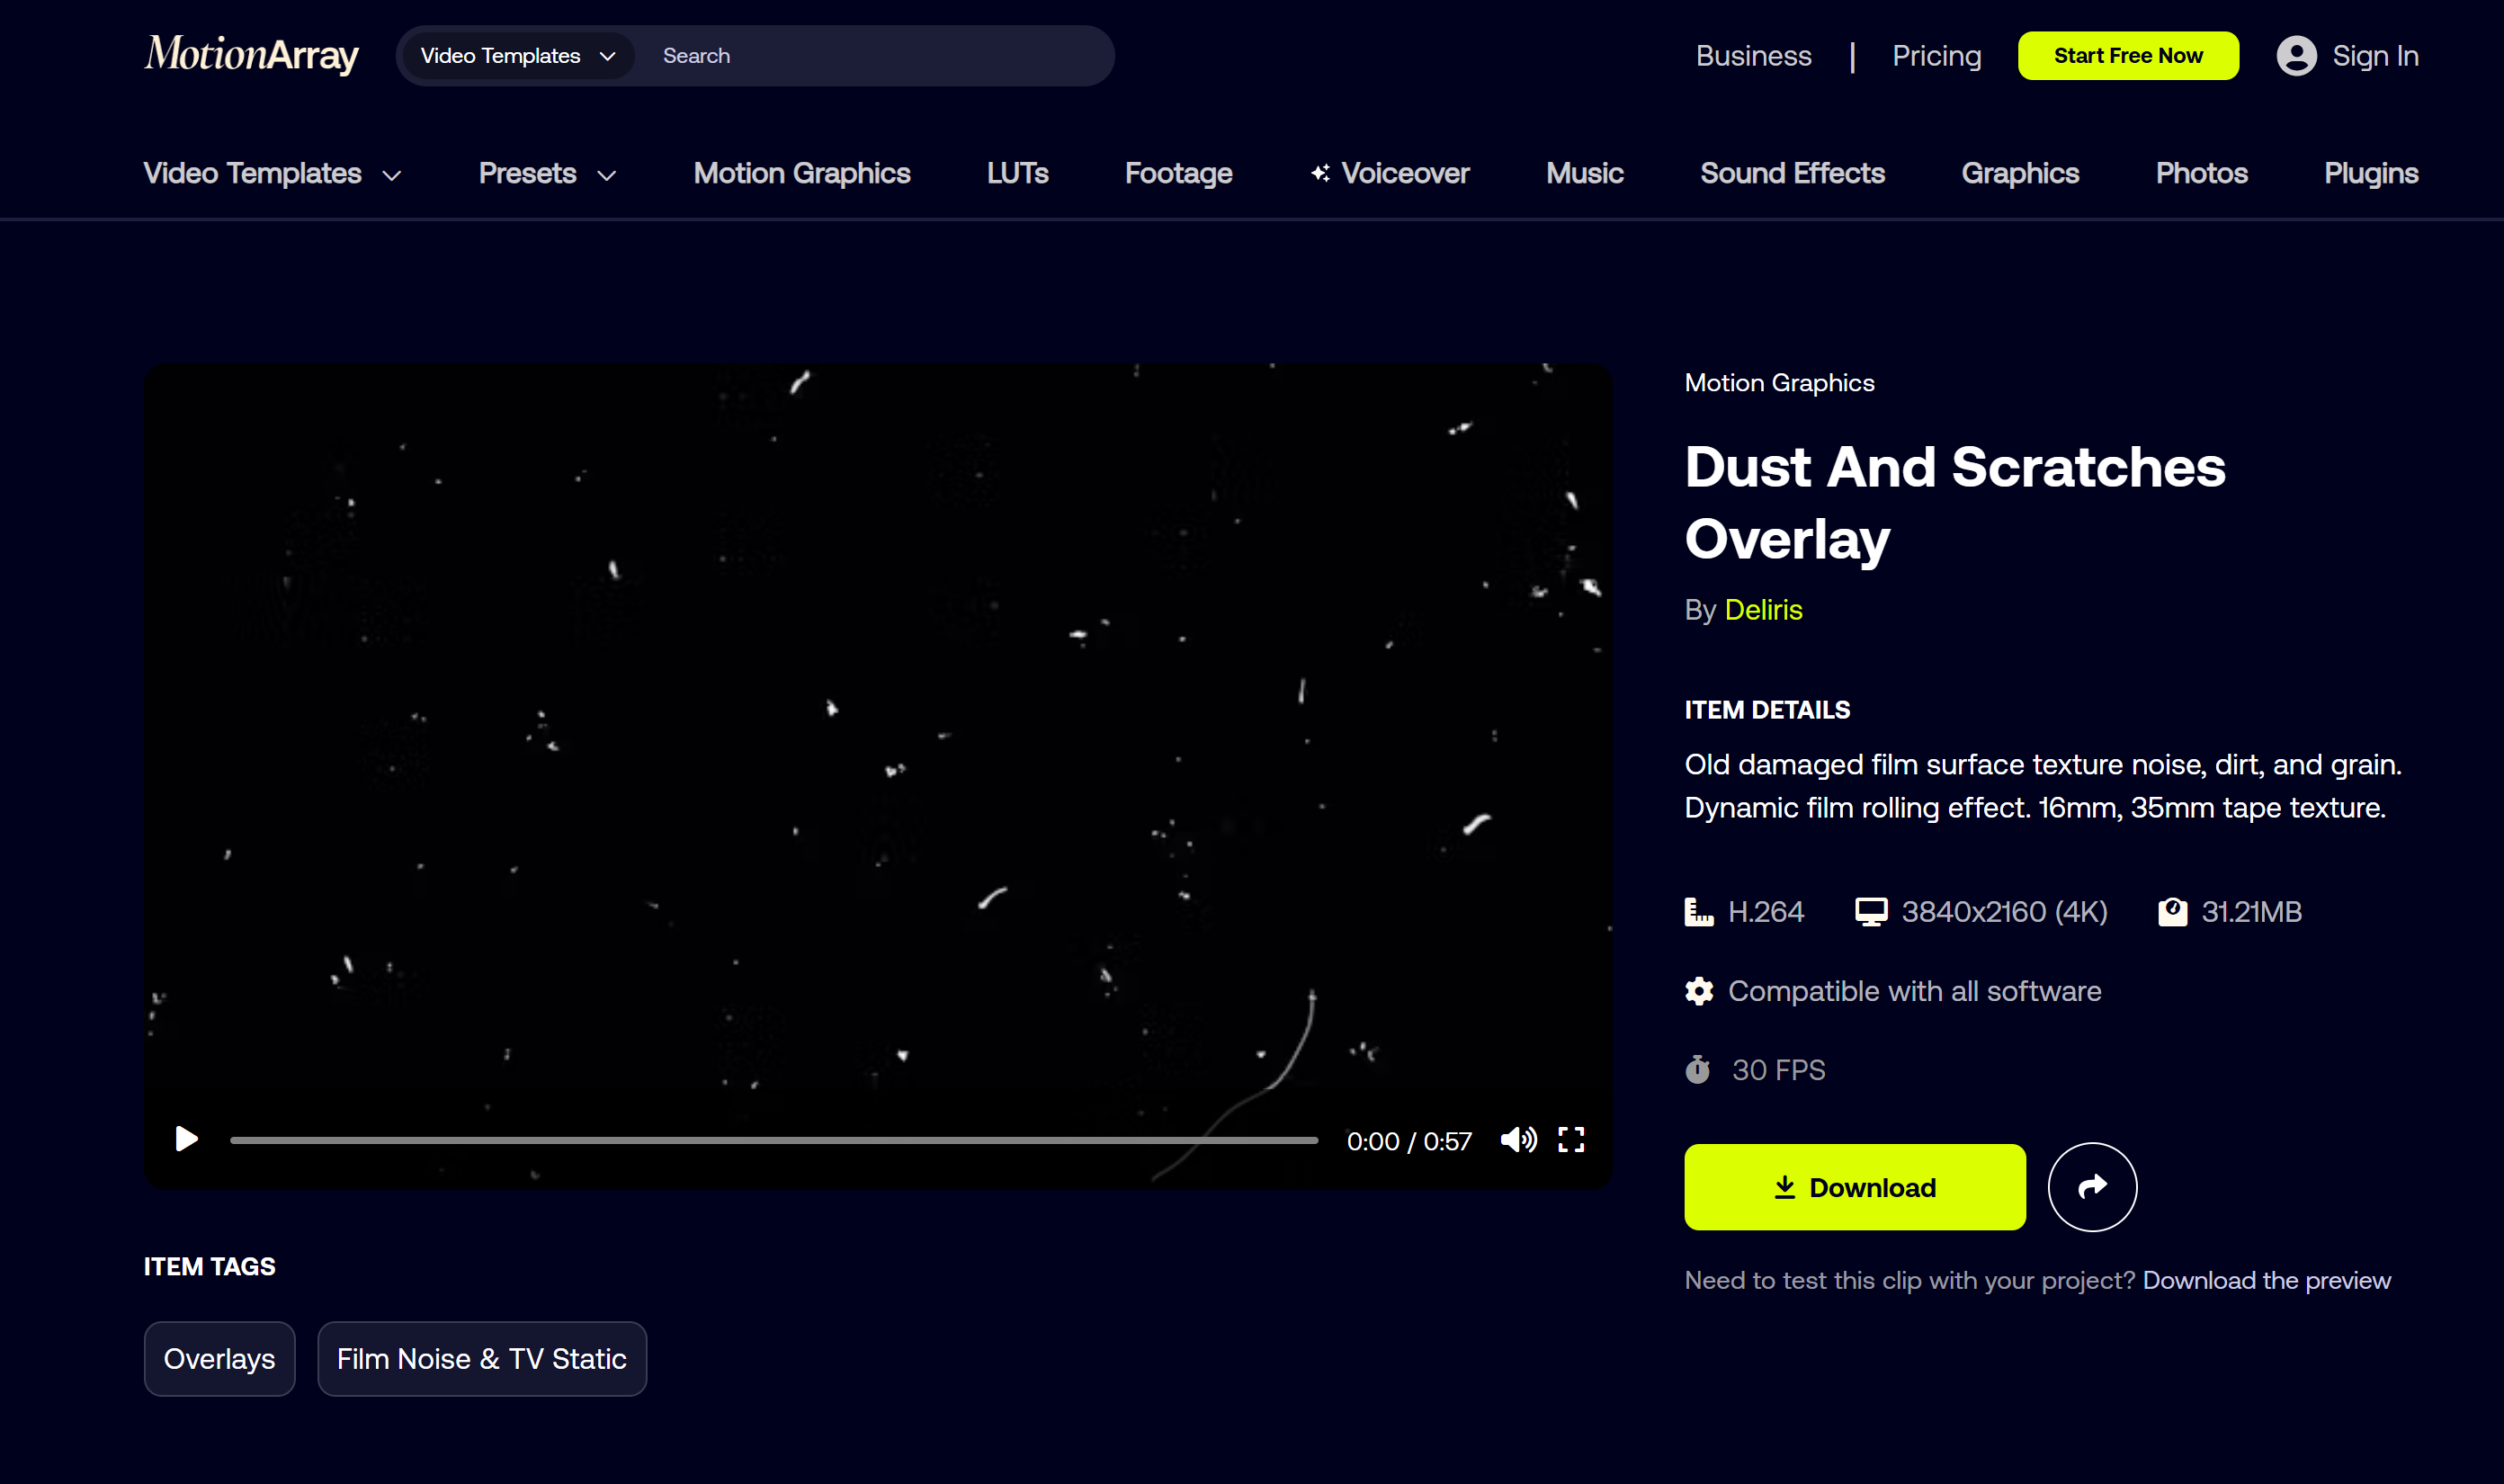Select the Overlays item tag
2504x1484 pixels.
pos(219,1358)
